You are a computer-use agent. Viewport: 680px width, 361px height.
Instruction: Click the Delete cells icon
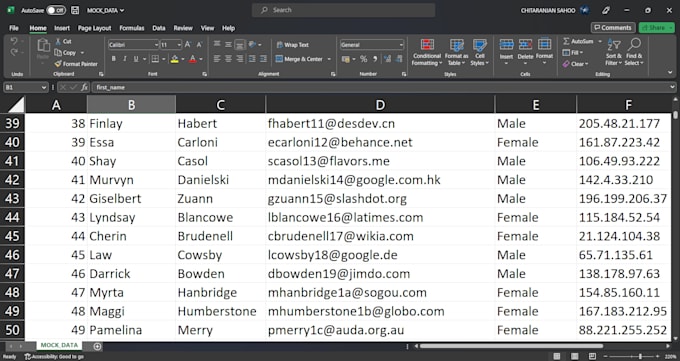click(x=525, y=45)
